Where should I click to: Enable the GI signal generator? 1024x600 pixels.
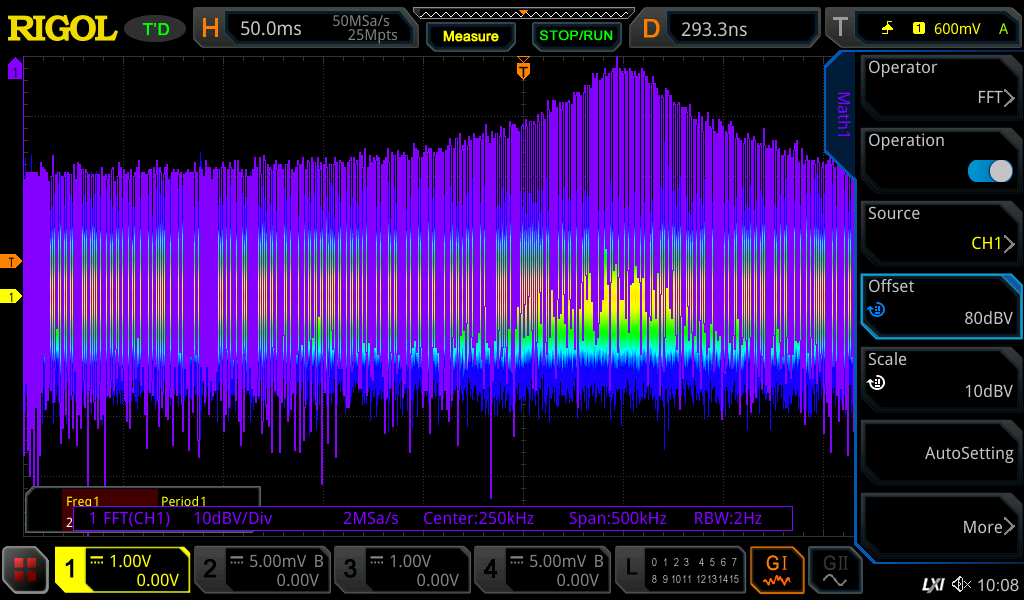[776, 570]
